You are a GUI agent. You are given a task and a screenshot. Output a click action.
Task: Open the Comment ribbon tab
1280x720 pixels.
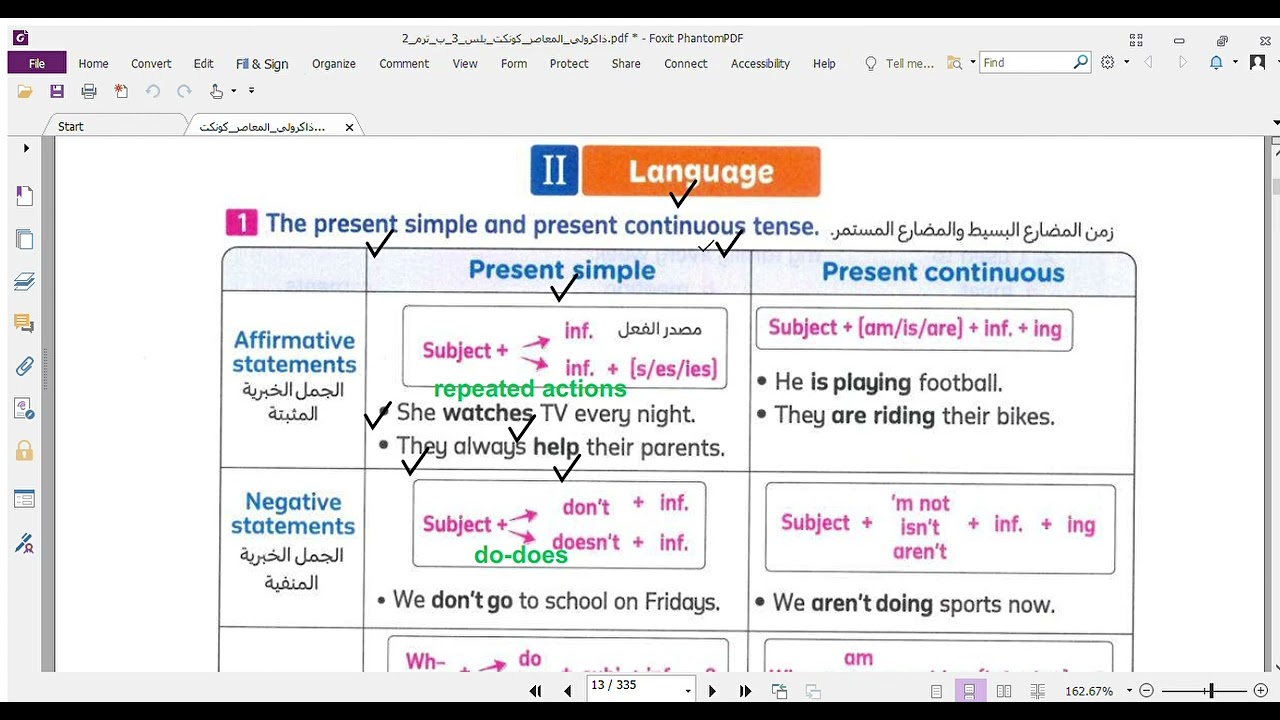point(404,63)
